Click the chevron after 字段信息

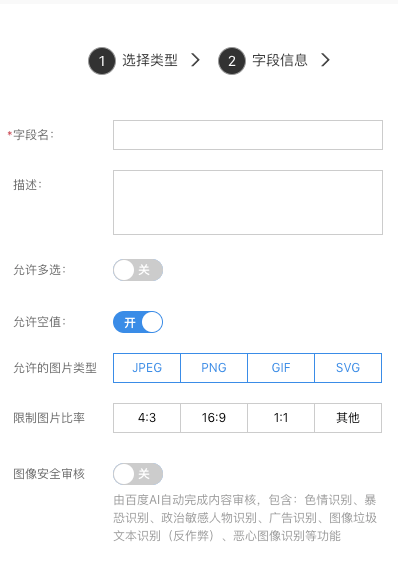[326, 60]
